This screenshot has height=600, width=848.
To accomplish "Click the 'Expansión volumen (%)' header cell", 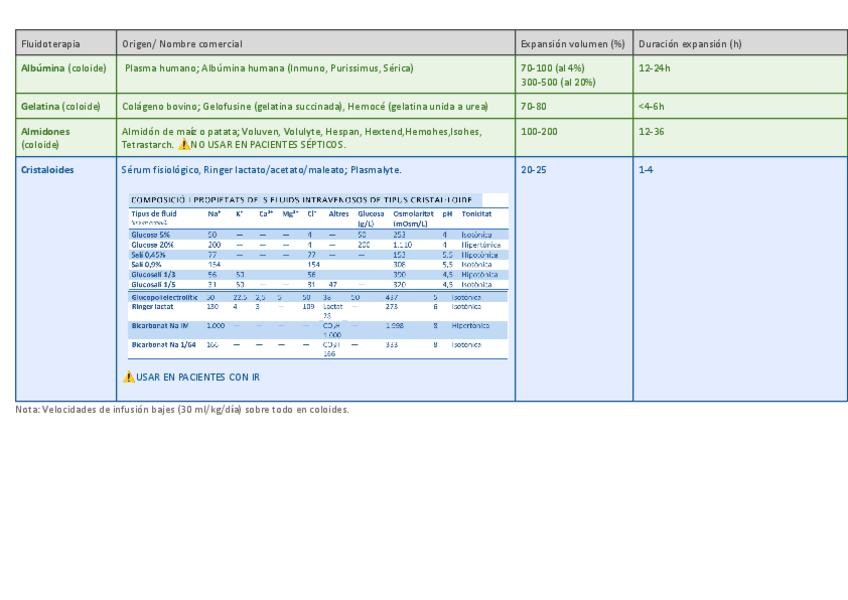I will click(572, 45).
